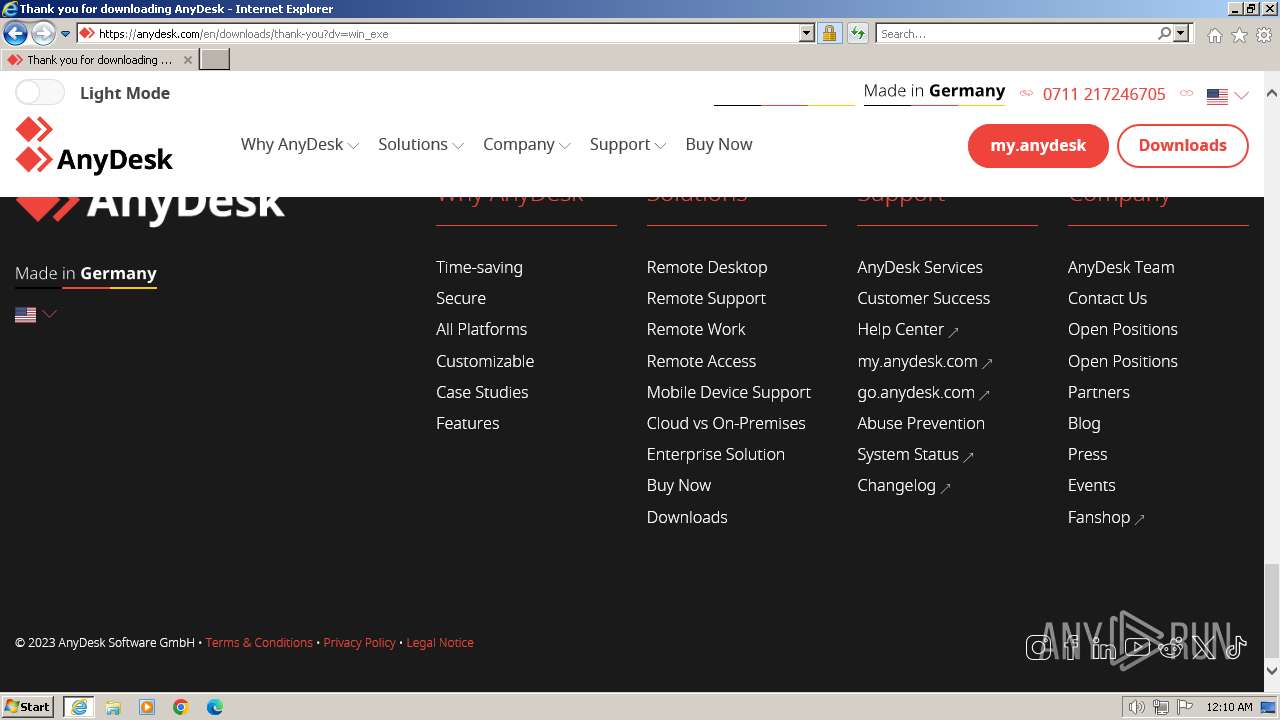The height and width of the screenshot is (720, 1280).
Task: Open footer language chevron dropdown
Action: tap(49, 314)
